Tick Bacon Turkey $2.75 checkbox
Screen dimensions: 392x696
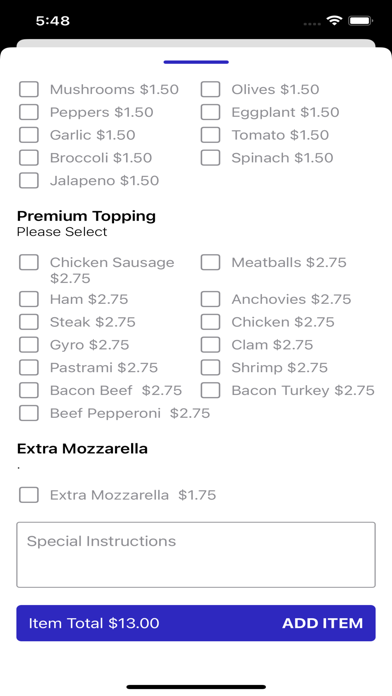click(210, 390)
